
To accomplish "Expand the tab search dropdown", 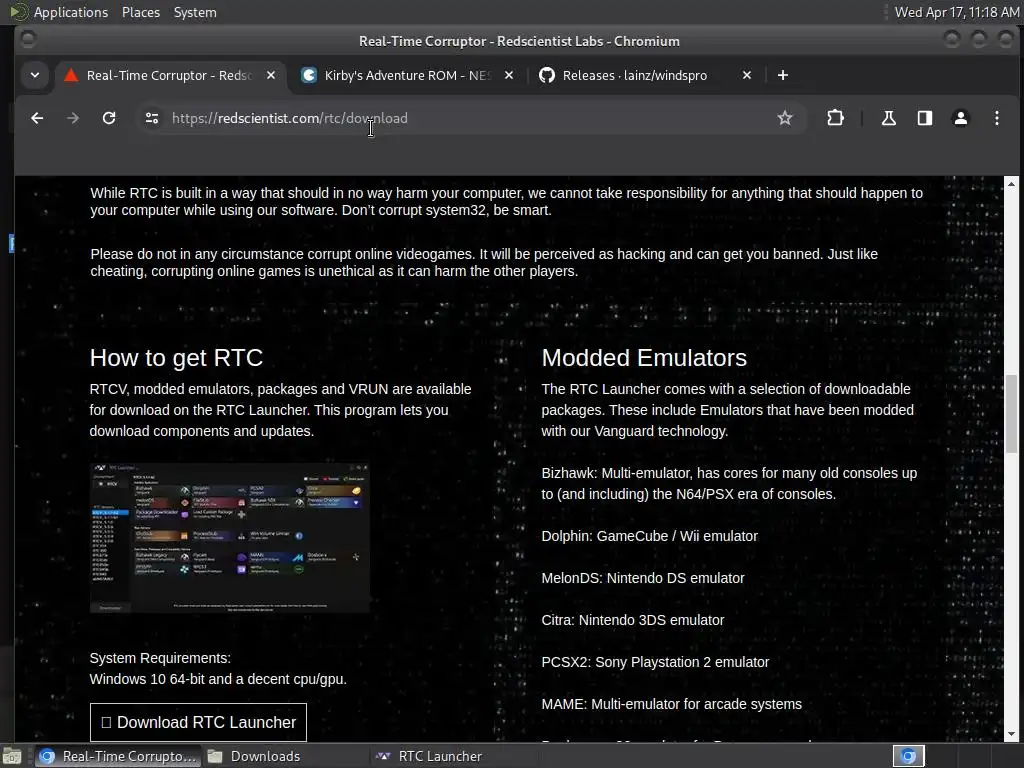I will (35, 76).
